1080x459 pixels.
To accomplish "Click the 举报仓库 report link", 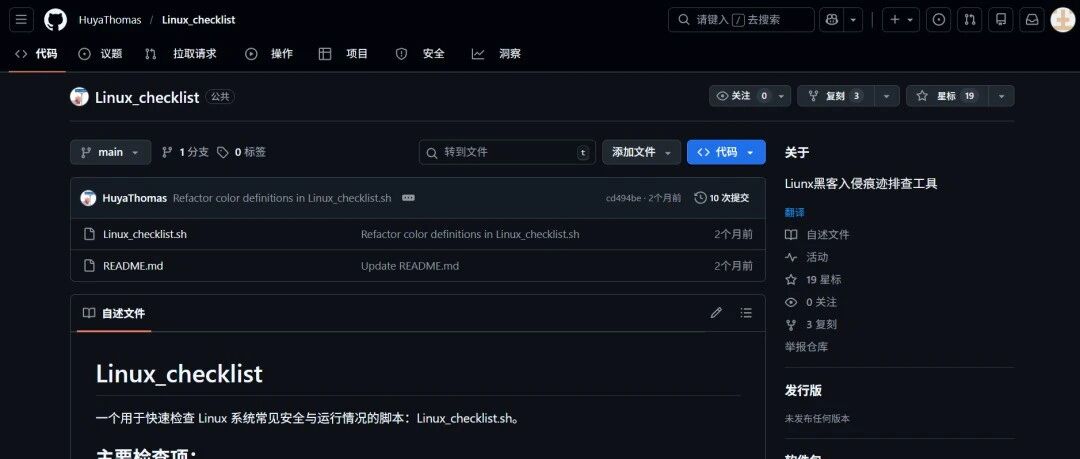I will click(807, 347).
